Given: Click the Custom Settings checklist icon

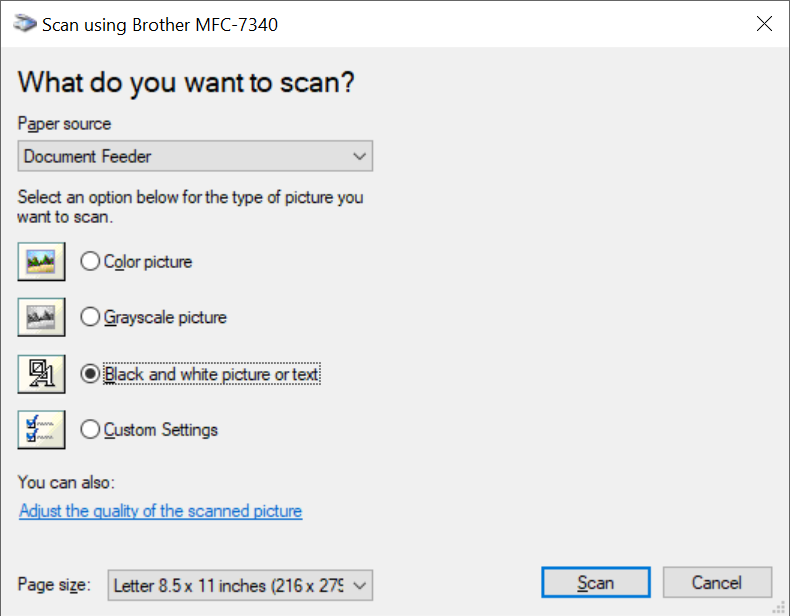Looking at the screenshot, I should coord(42,430).
